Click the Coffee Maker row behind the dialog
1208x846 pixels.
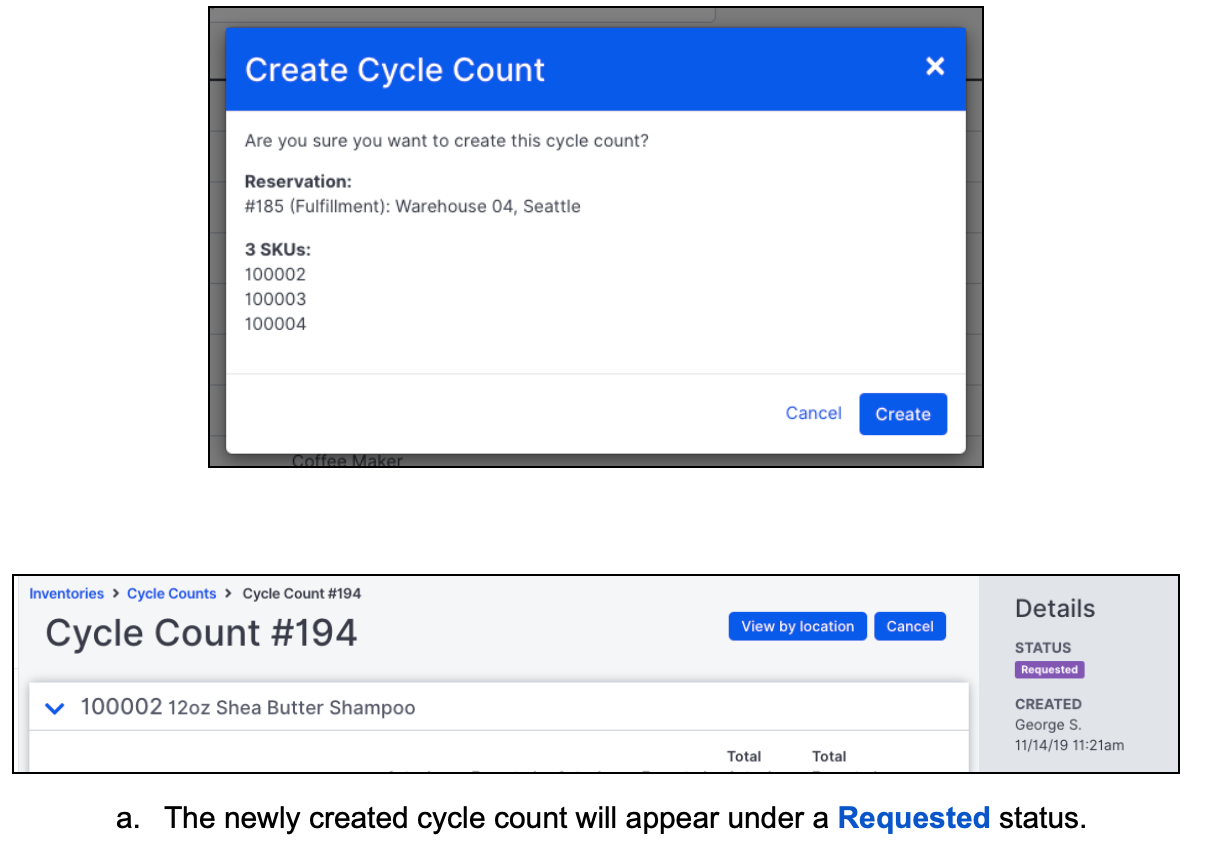(346, 460)
